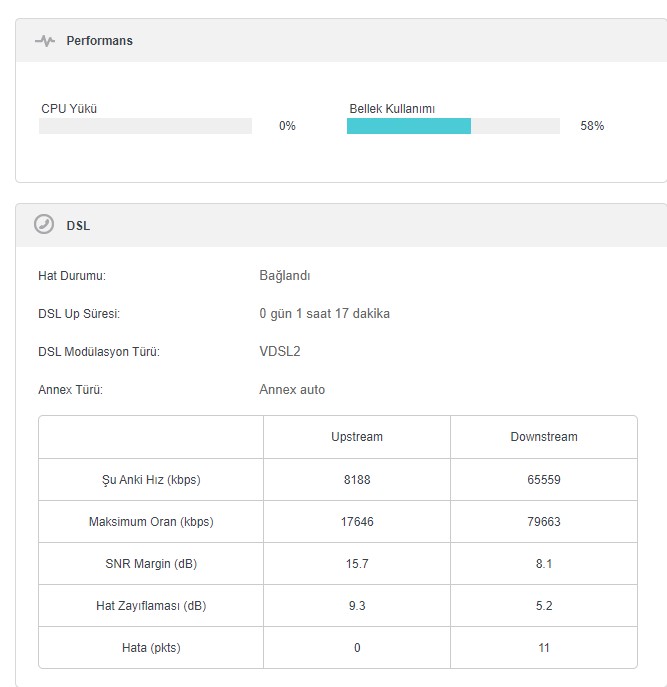Click the Upstream column header

[357, 437]
